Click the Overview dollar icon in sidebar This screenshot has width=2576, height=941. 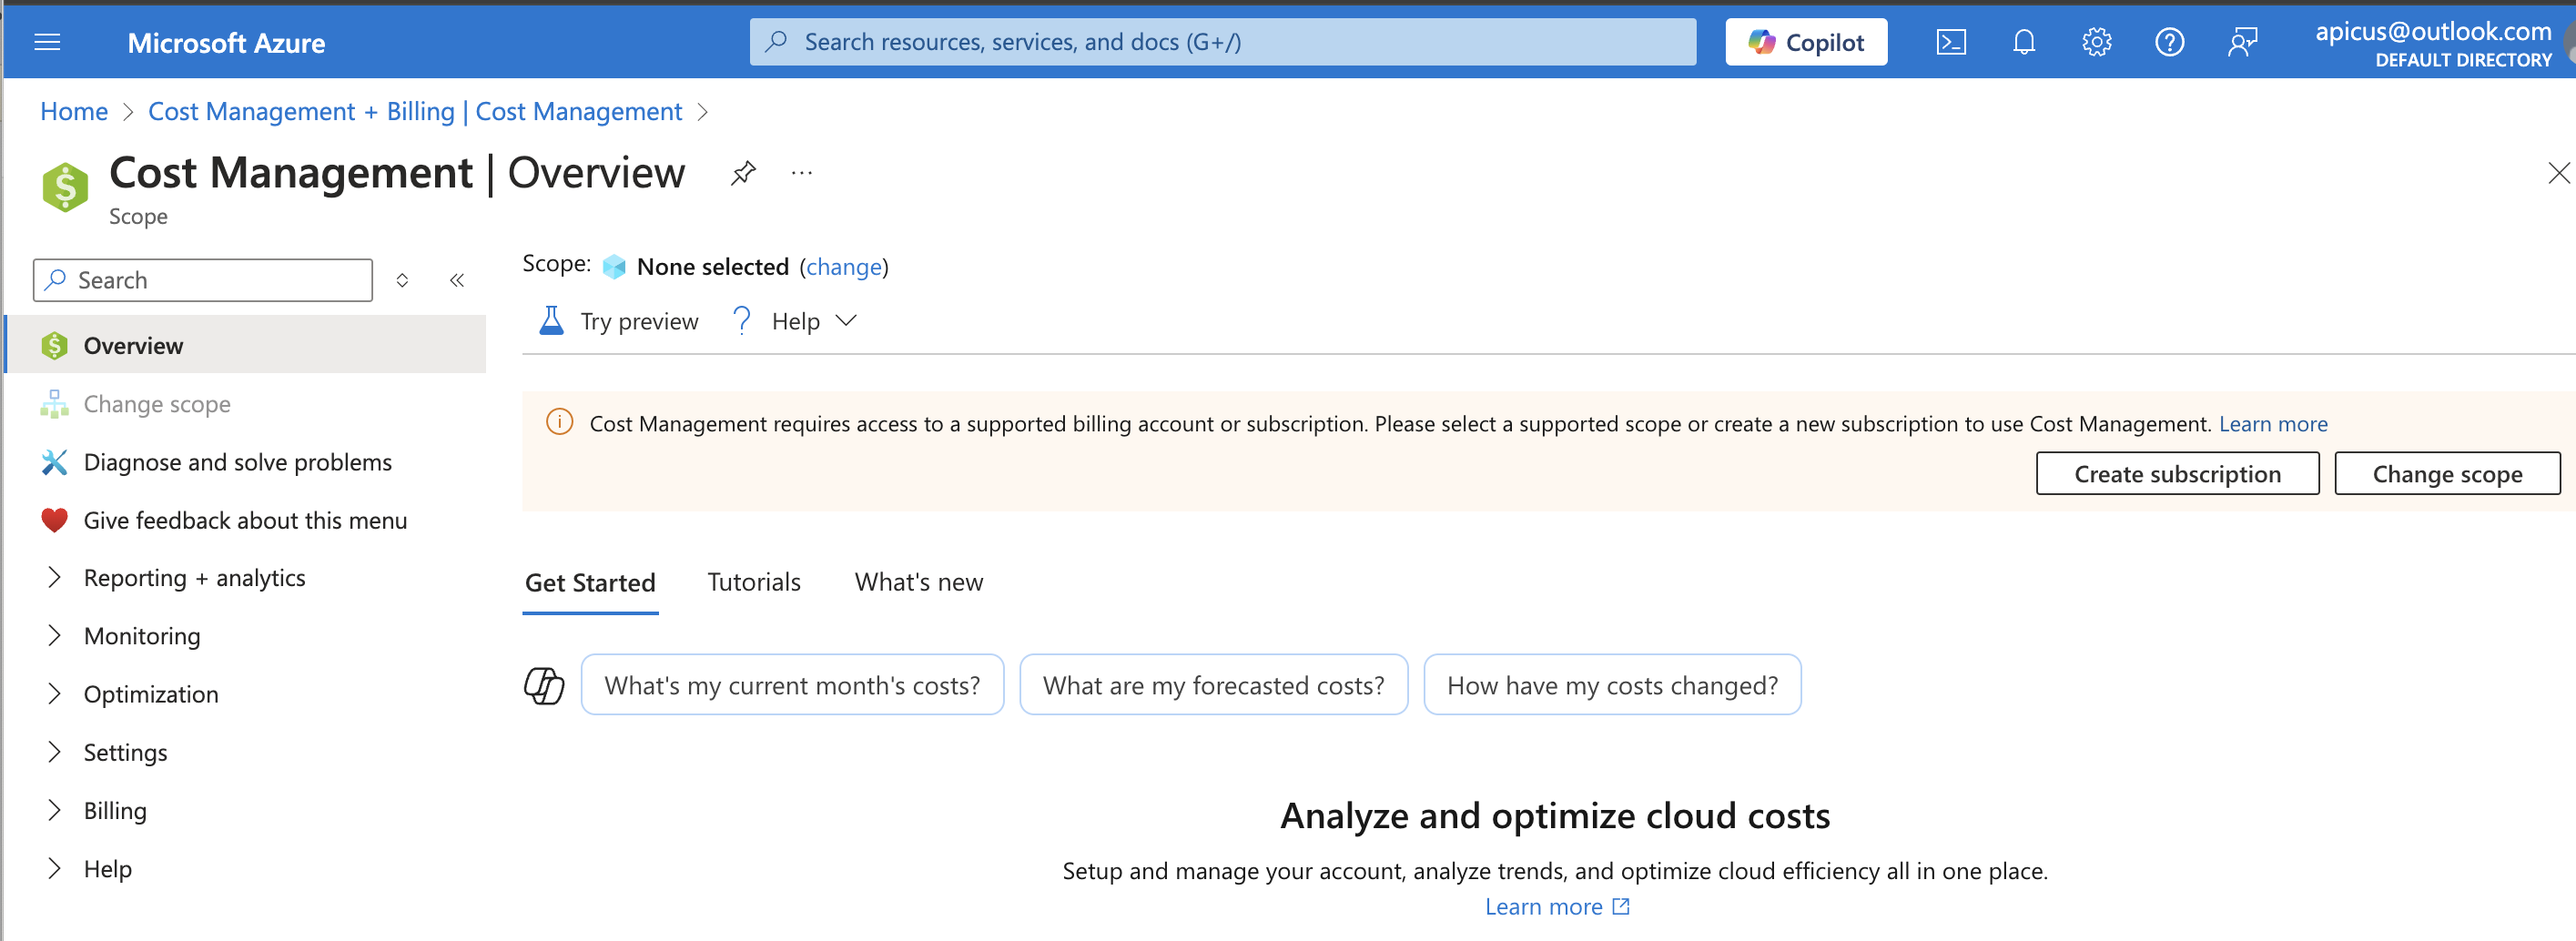tap(55, 346)
